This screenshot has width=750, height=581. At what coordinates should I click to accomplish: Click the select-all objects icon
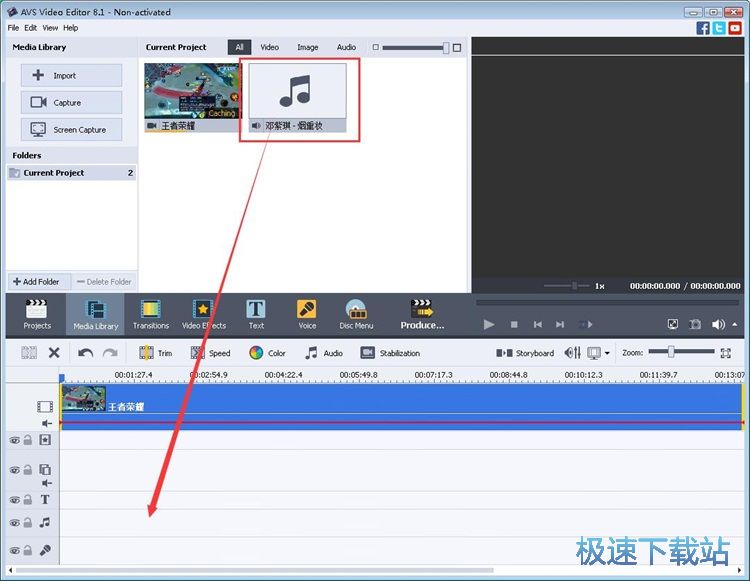(29, 353)
